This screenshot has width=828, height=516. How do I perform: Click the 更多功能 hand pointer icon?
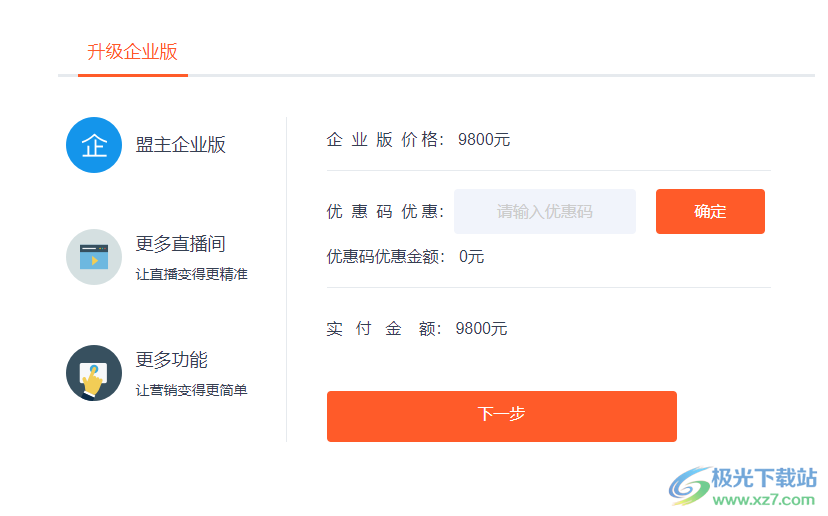coord(94,373)
